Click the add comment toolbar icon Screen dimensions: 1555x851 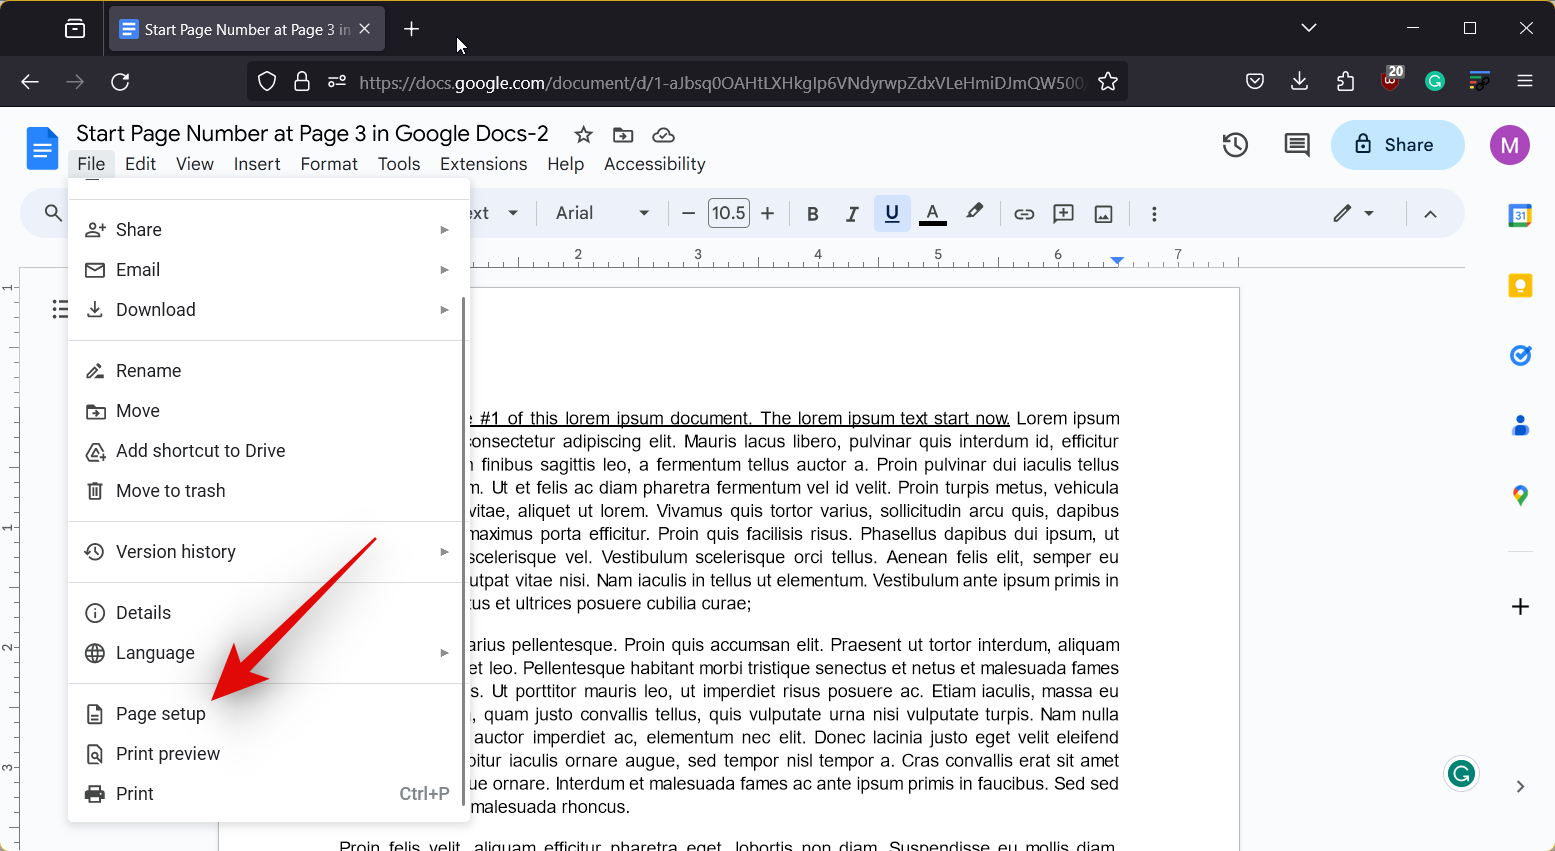(1064, 214)
